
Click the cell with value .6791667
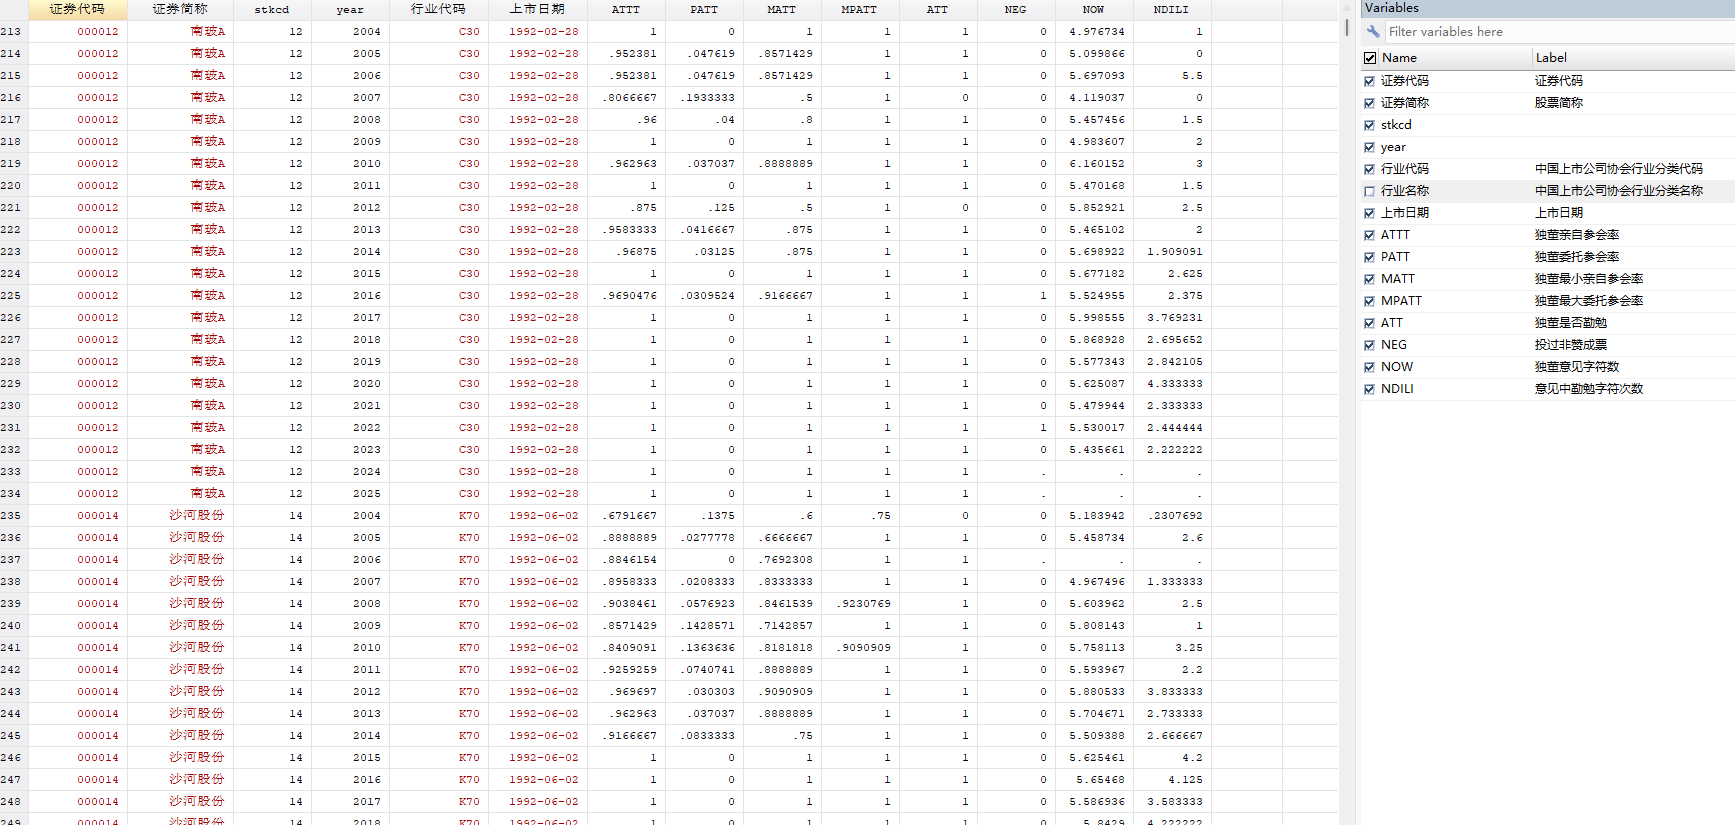(x=625, y=516)
